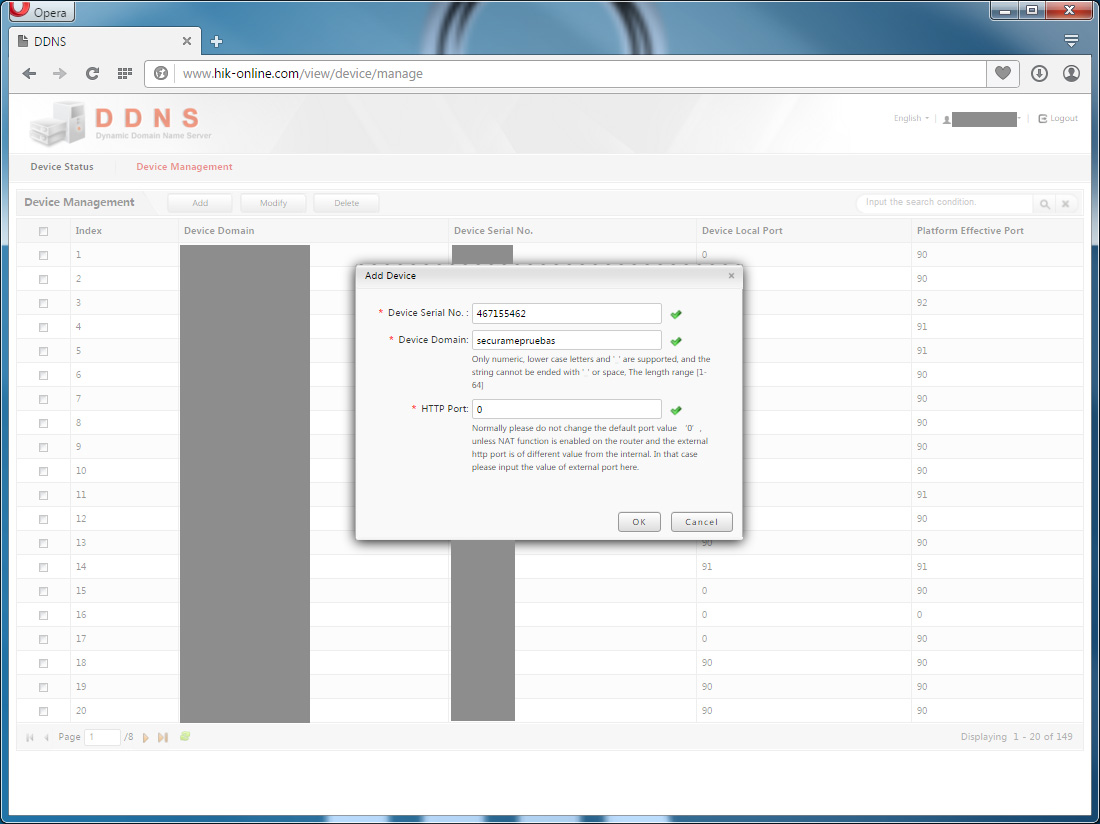
Task: Click the Modify button
Action: [273, 203]
